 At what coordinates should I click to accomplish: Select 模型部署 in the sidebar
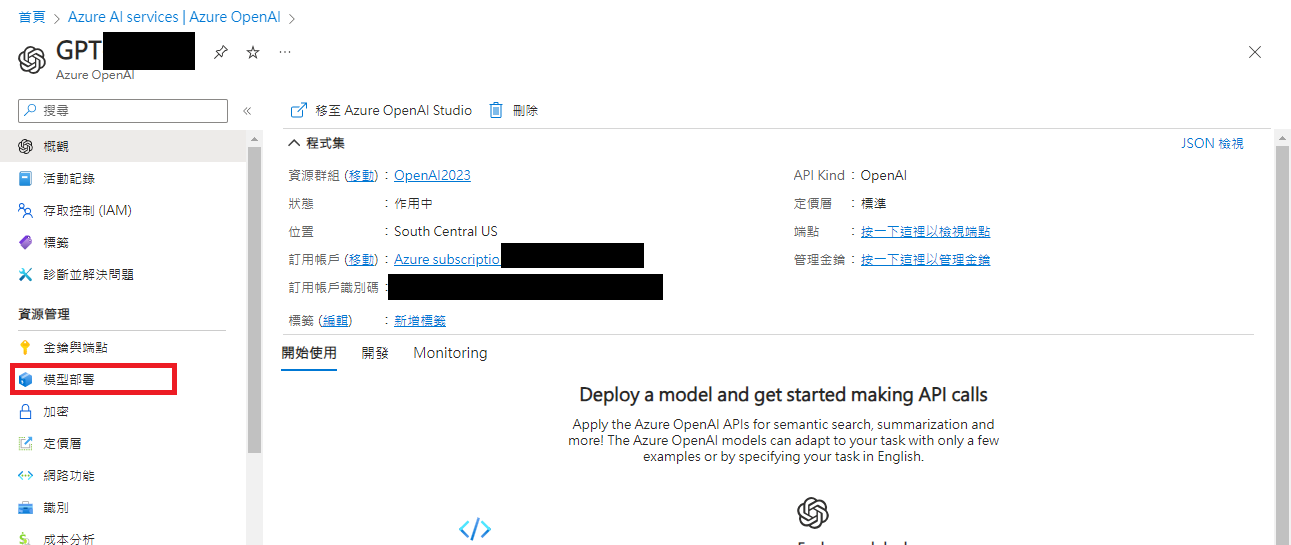69,380
